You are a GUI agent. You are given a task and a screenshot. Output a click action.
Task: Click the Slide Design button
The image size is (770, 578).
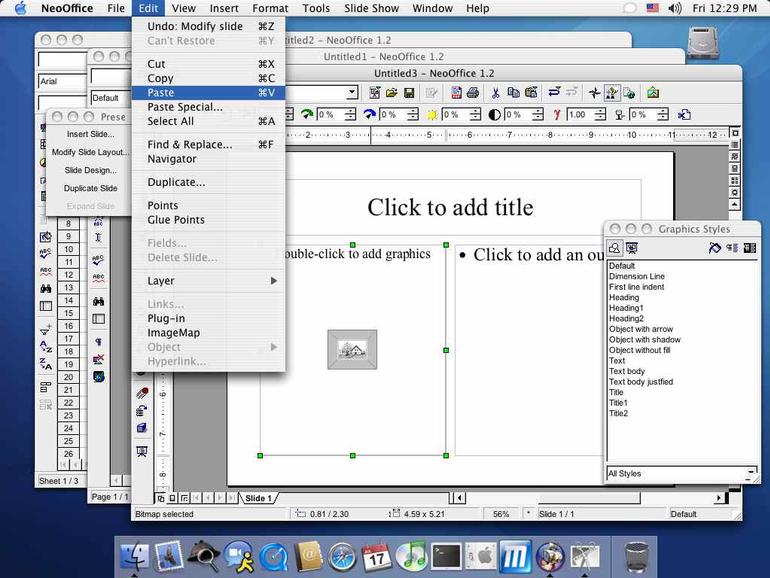click(x=90, y=170)
